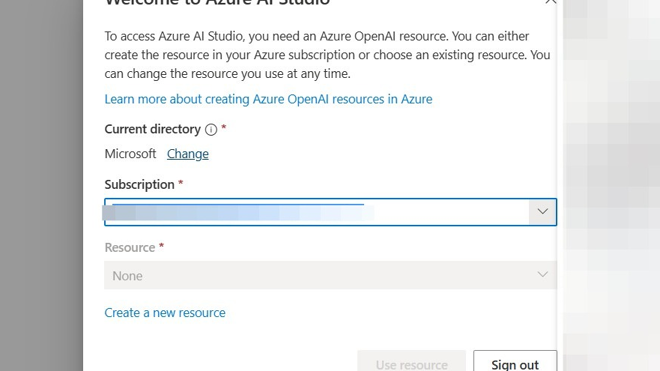This screenshot has height=371, width=660.
Task: Click the Microsoft directory name
Action: point(130,154)
